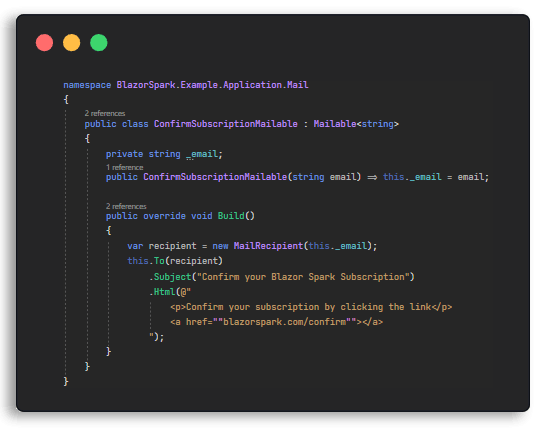
Task: Click the override keyword in Build
Action: coord(164,216)
